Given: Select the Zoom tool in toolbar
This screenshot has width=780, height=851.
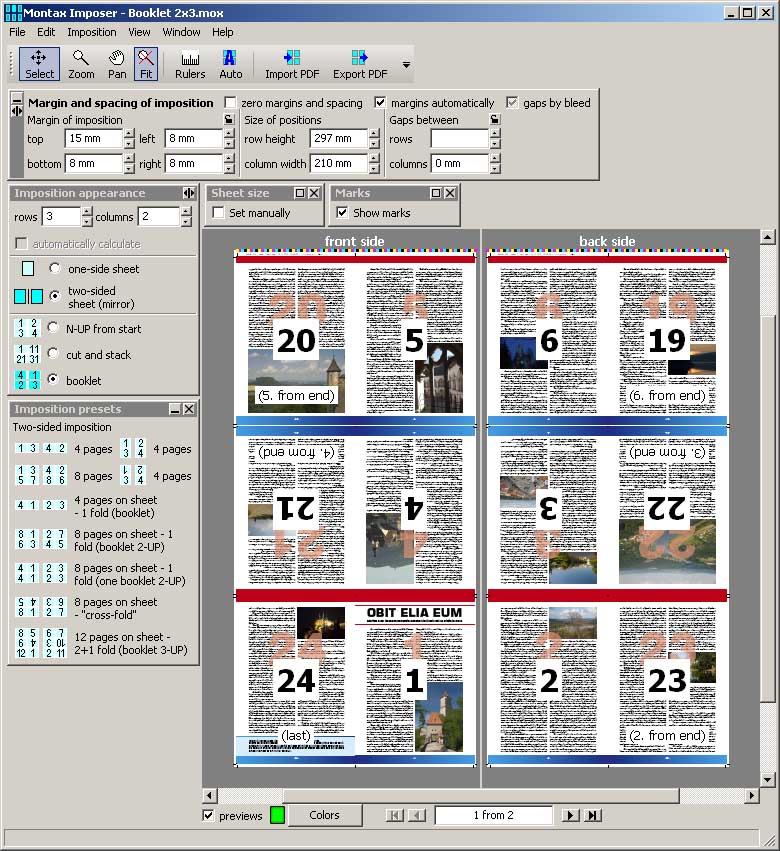Looking at the screenshot, I should tap(81, 64).
